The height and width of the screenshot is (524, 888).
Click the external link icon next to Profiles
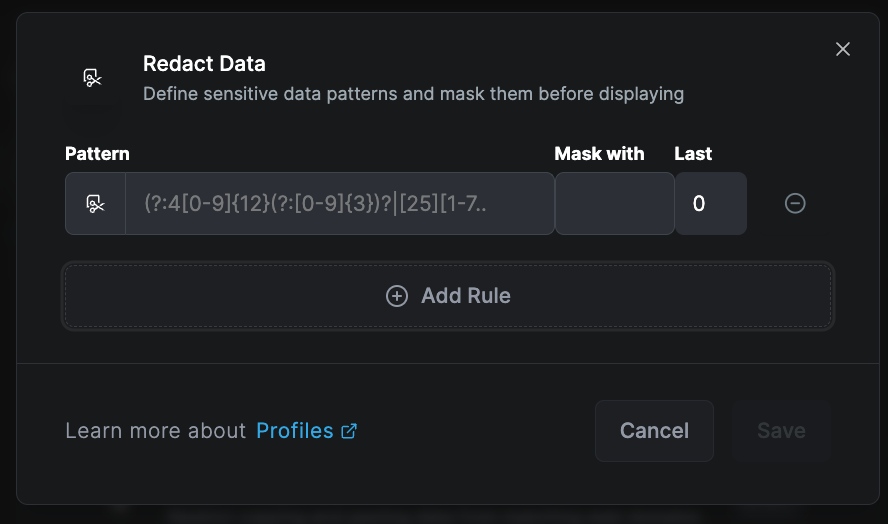pos(349,431)
